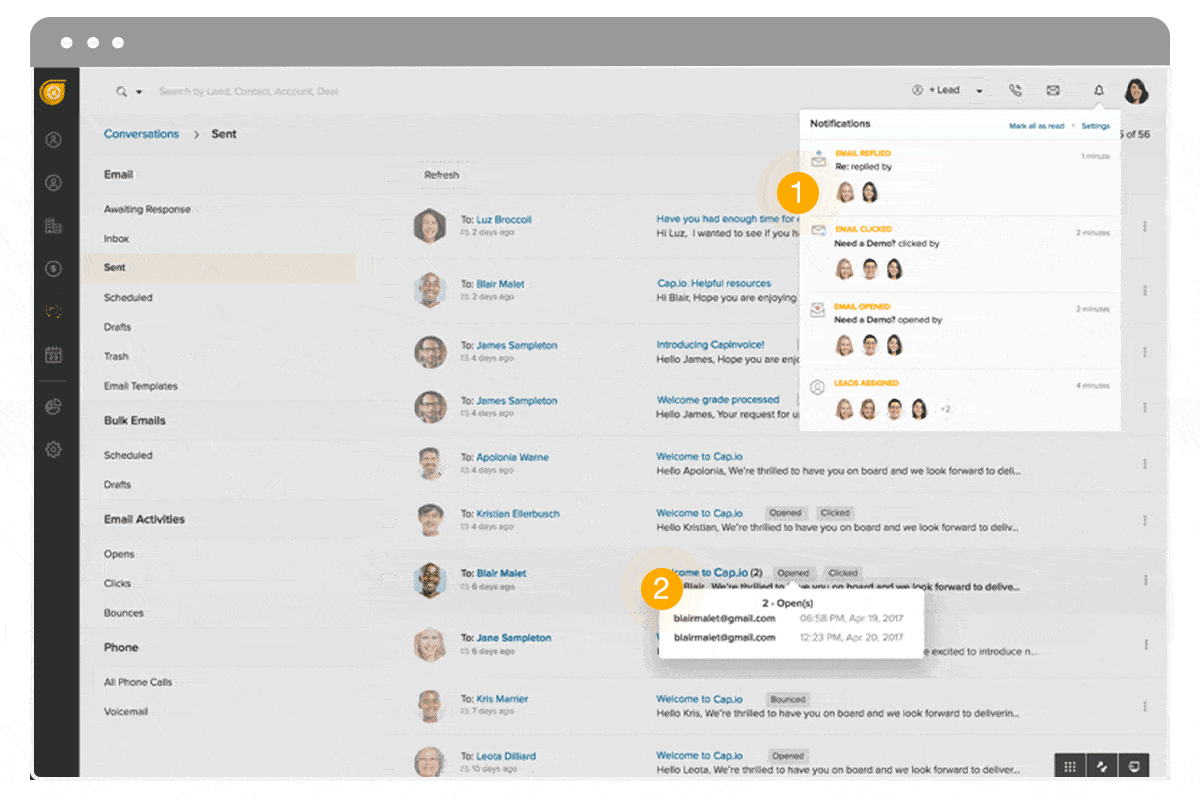Open Welcome grade processed email subject
Viewport: 1200px width, 800px height.
pyautogui.click(x=718, y=399)
